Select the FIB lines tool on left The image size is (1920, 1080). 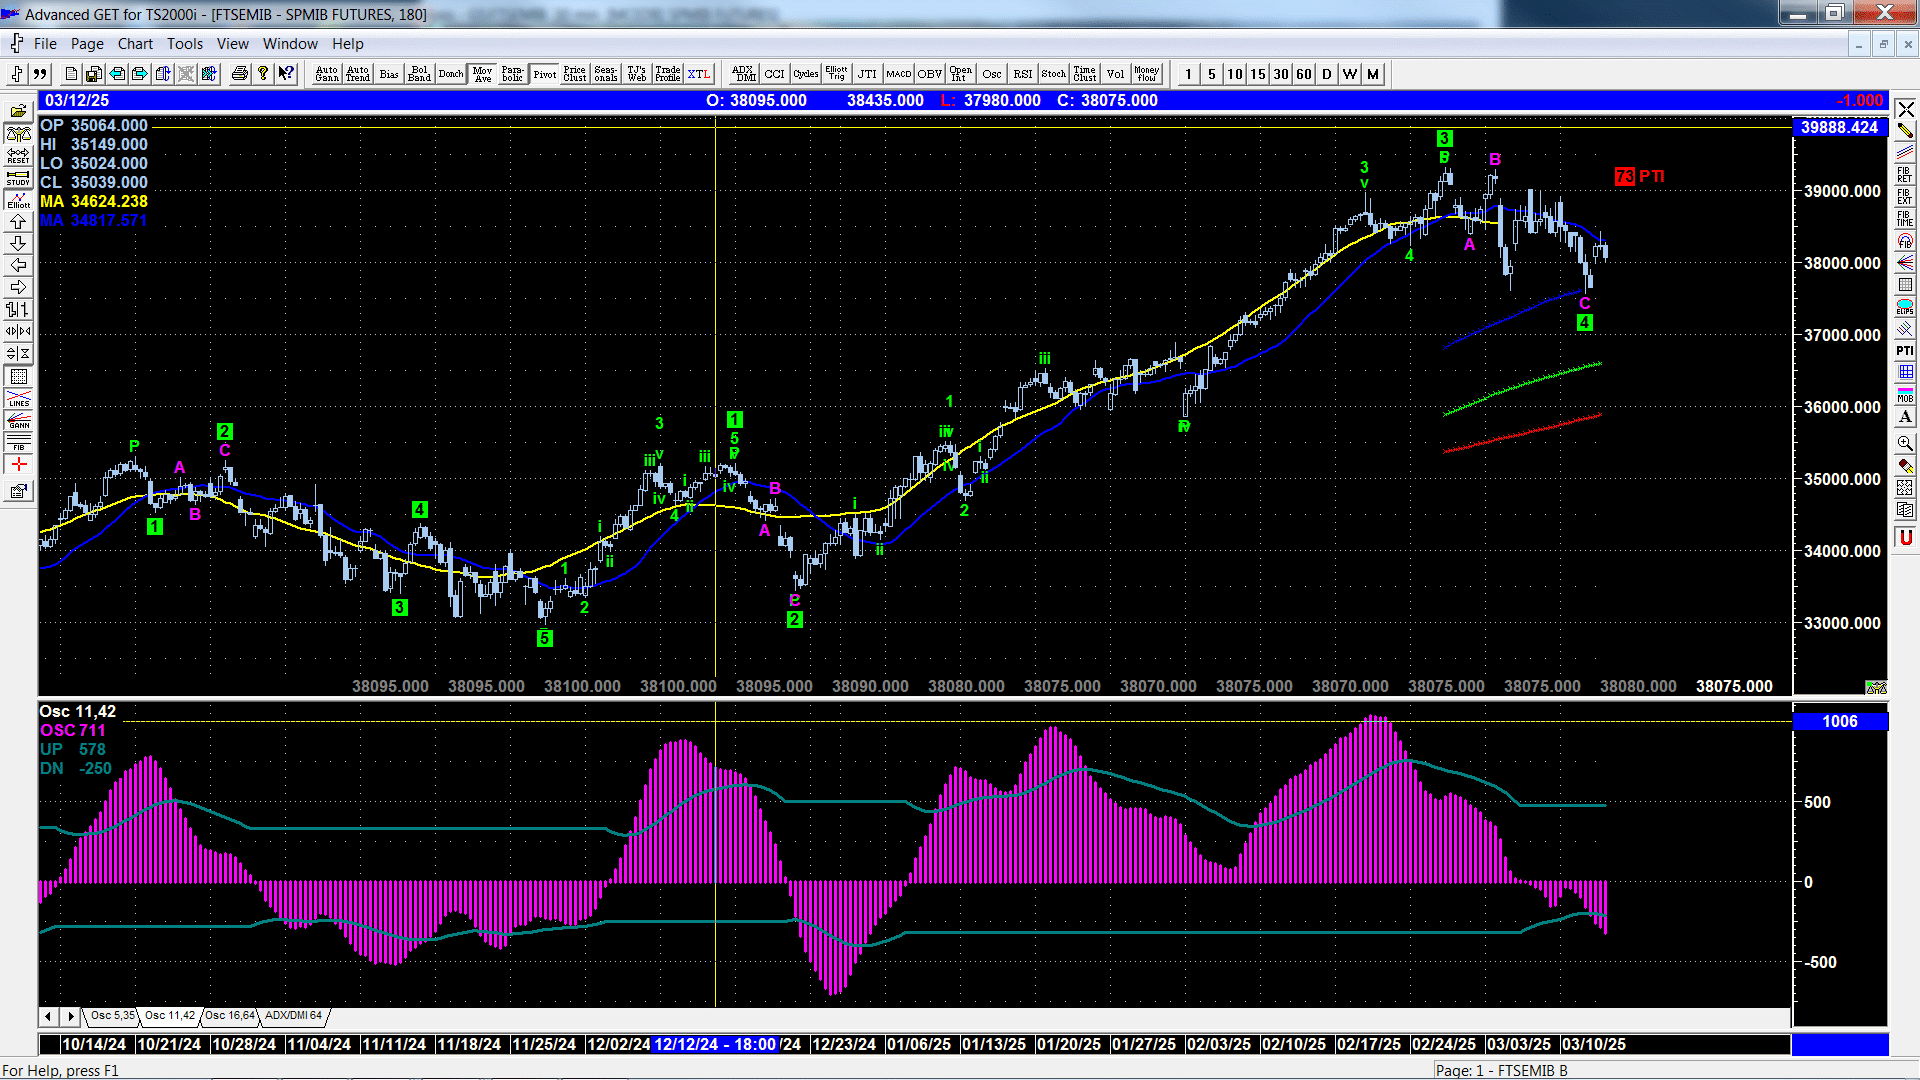click(x=18, y=443)
